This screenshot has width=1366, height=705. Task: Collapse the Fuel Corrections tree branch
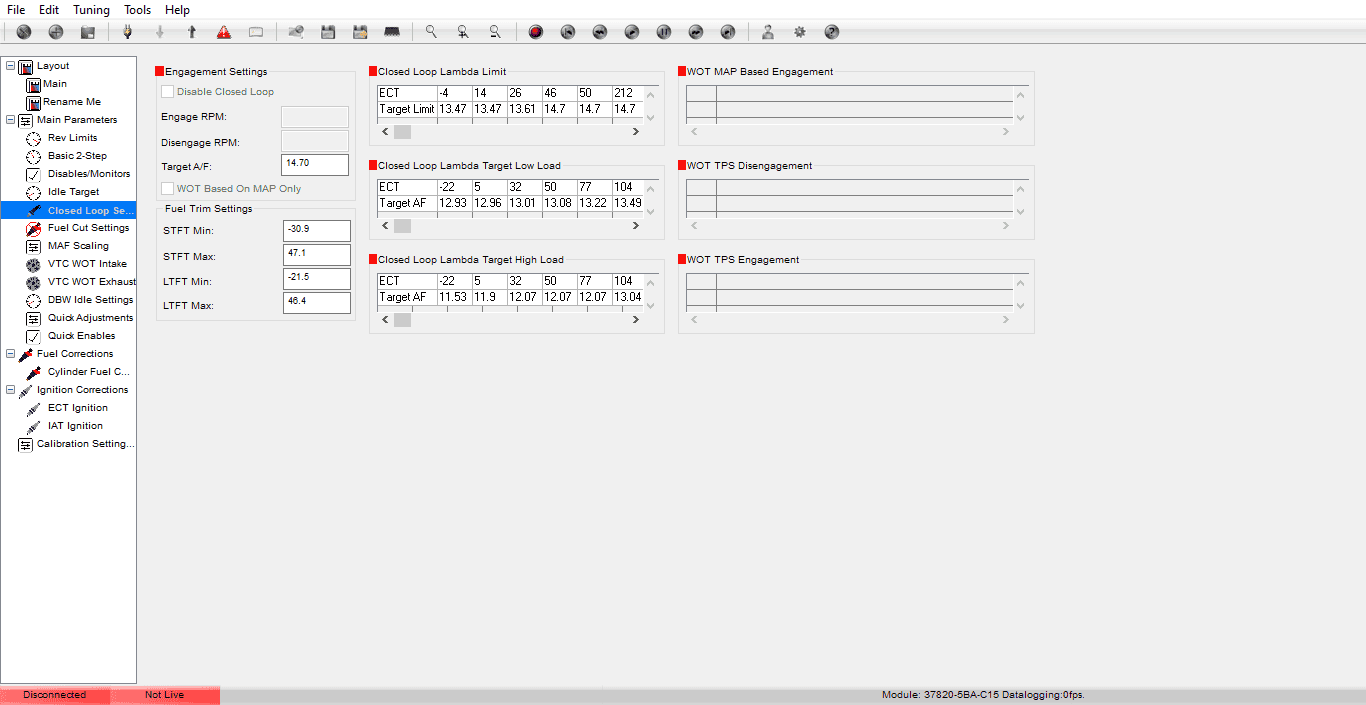[9, 353]
